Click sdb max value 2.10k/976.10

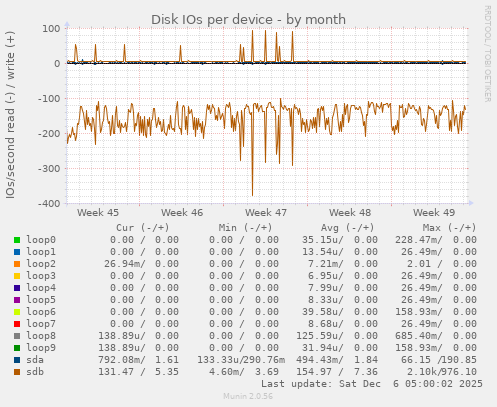pos(442,372)
